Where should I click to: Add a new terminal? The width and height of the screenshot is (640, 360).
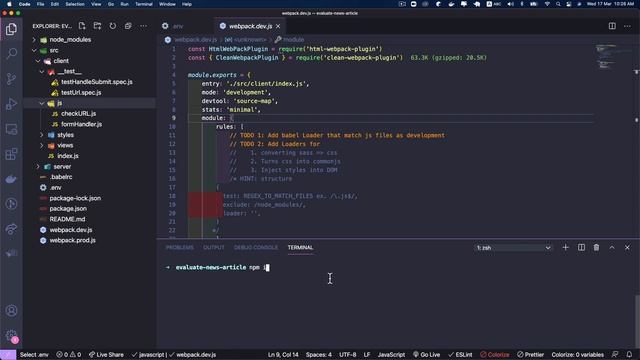565,247
